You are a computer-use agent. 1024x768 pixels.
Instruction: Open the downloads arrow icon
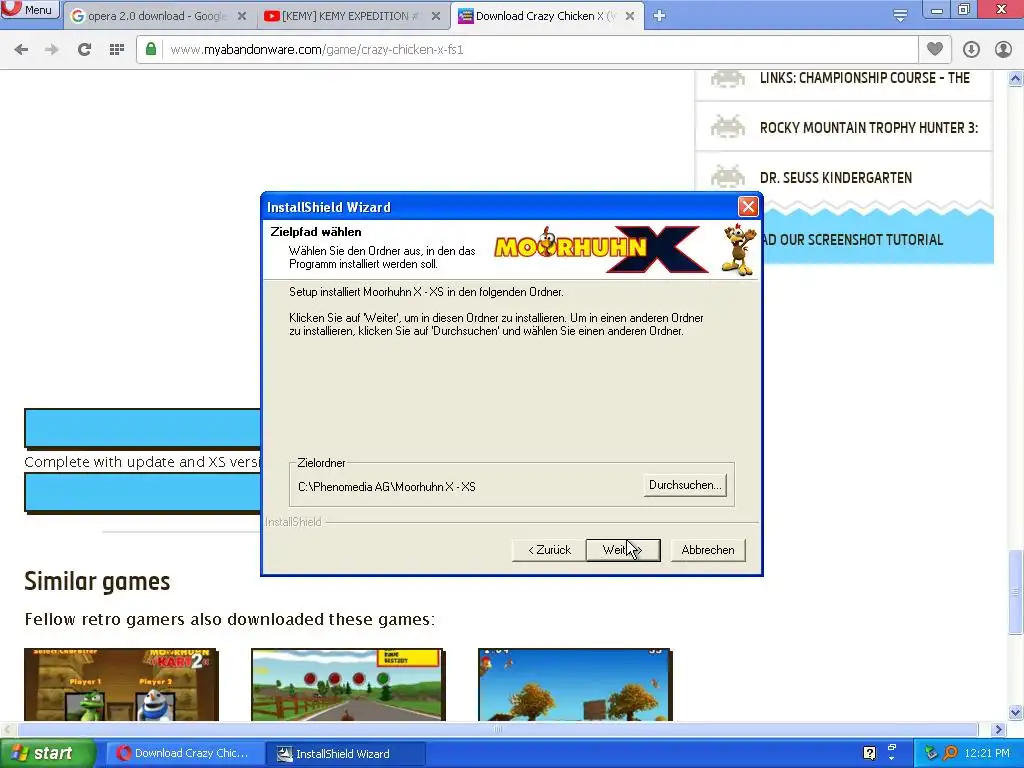[x=971, y=49]
